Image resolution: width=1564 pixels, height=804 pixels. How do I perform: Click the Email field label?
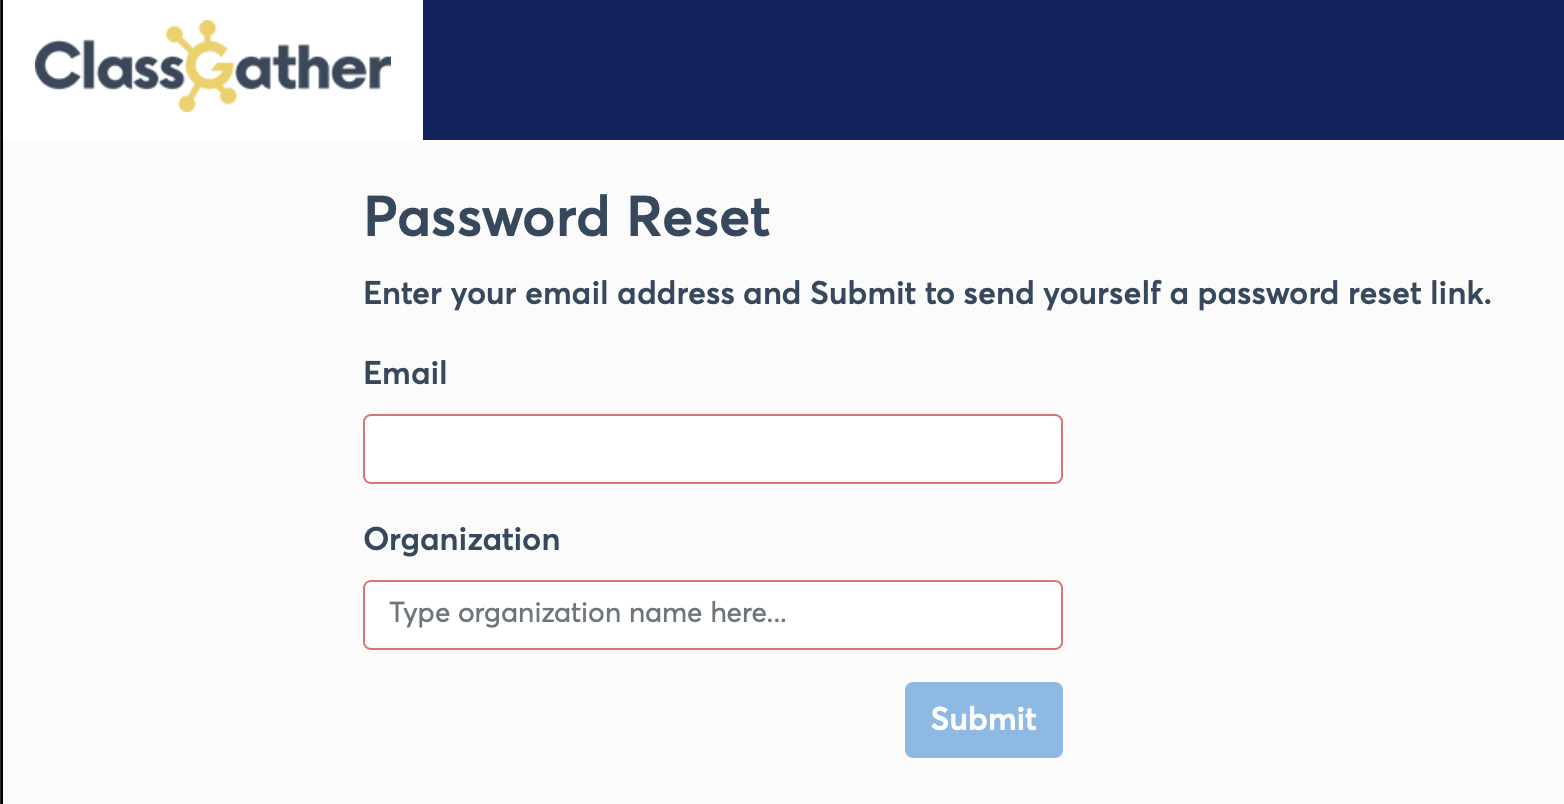405,373
